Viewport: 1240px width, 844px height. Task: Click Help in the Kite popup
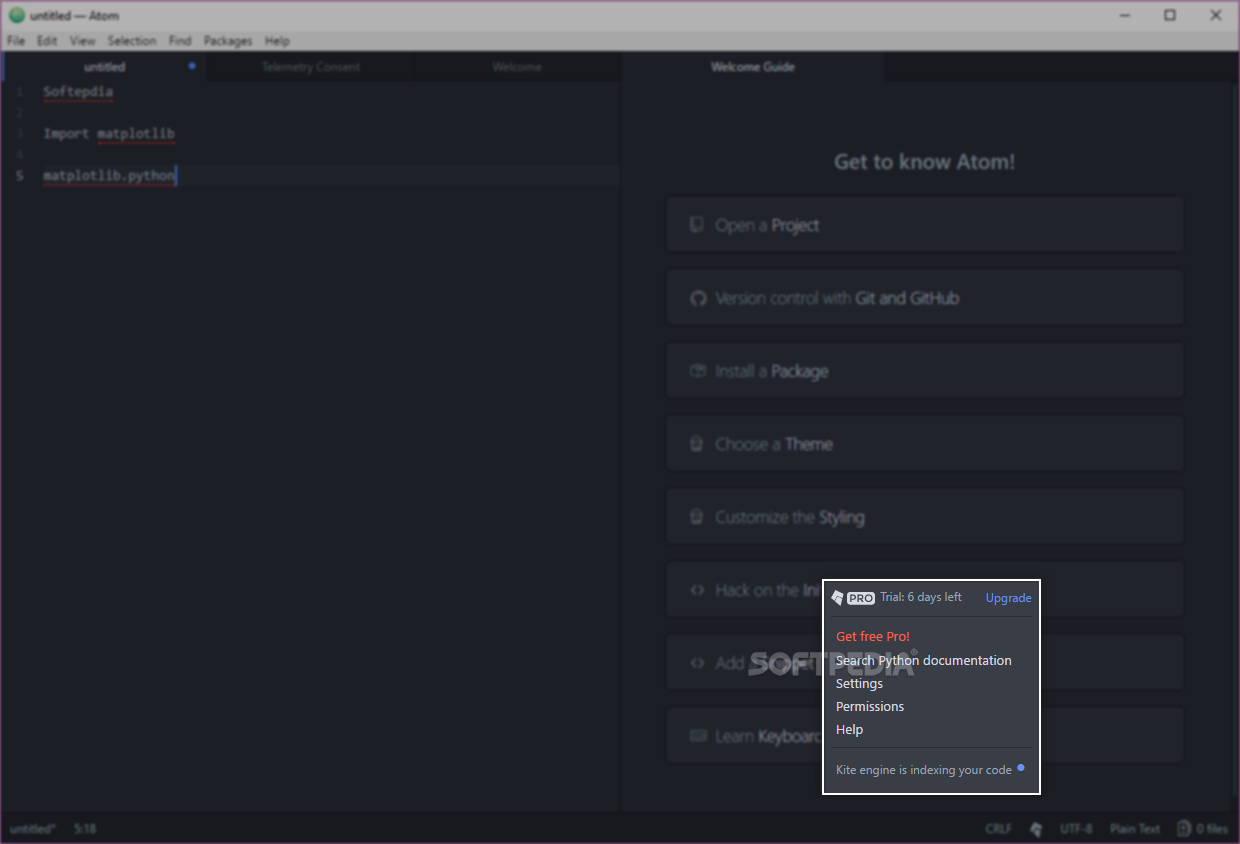coord(849,730)
